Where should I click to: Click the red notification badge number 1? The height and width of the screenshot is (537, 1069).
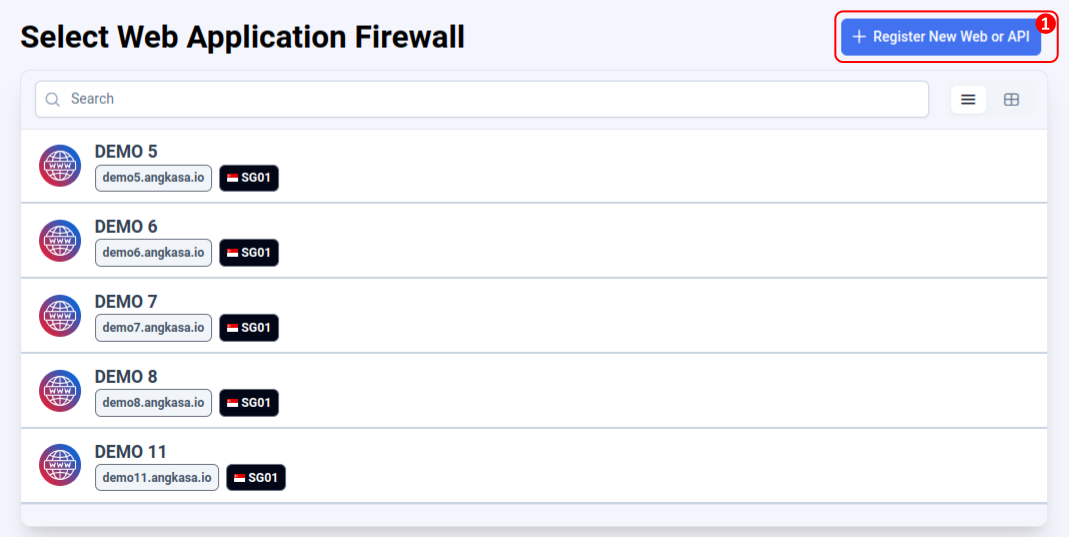1046,24
